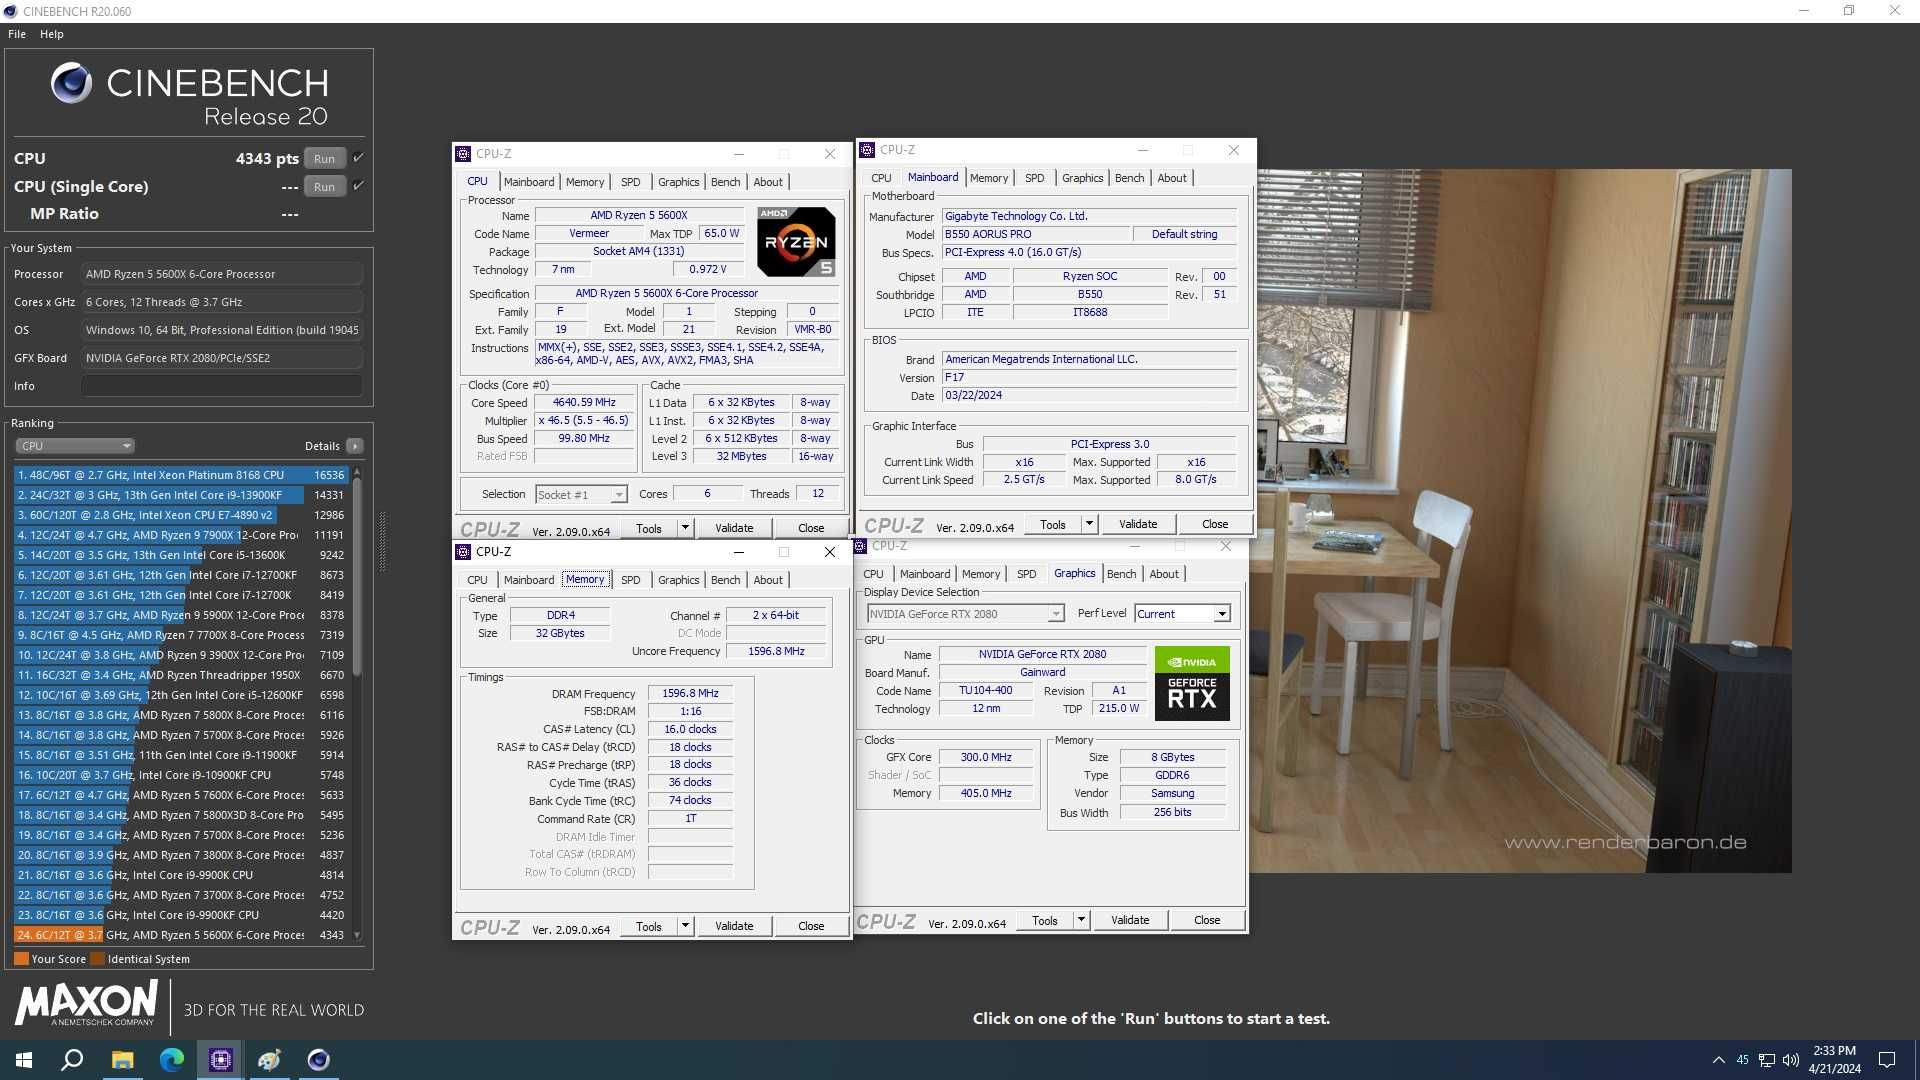
Task: Select CPU-Z taskbar icon
Action: [220, 1060]
